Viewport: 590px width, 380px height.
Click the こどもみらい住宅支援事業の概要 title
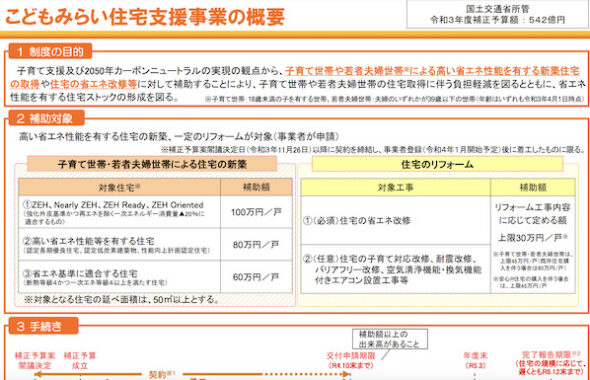coord(145,17)
